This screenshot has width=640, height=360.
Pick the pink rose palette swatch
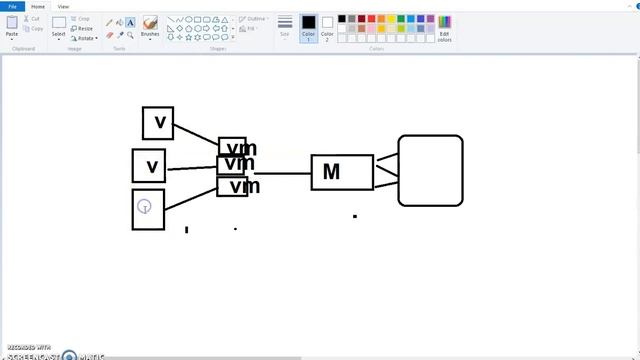tap(371, 29)
